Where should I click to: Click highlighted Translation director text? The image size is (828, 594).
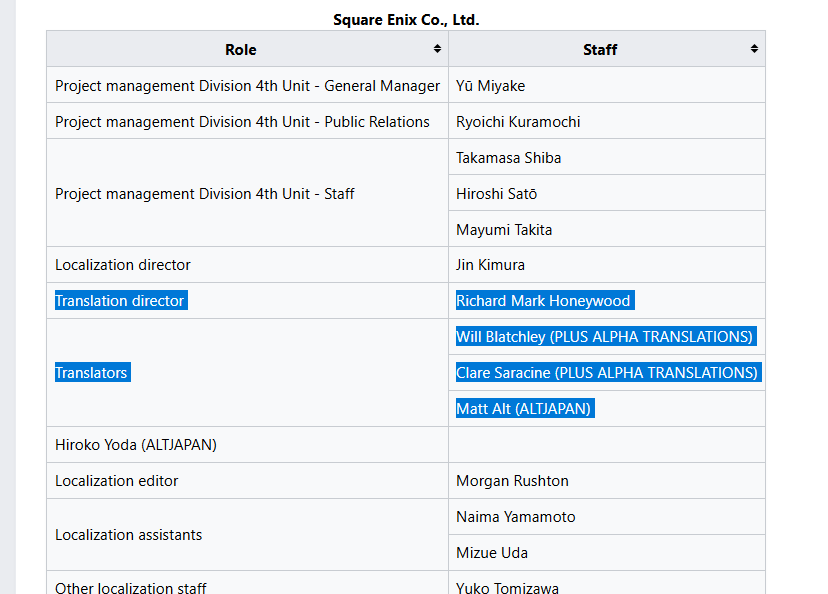(x=121, y=300)
